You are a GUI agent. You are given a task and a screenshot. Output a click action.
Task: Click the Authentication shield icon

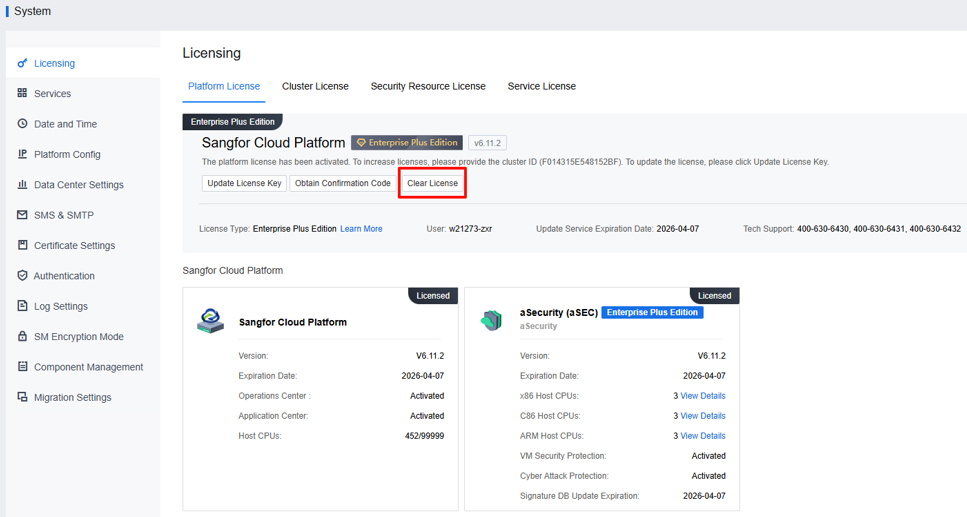click(22, 275)
